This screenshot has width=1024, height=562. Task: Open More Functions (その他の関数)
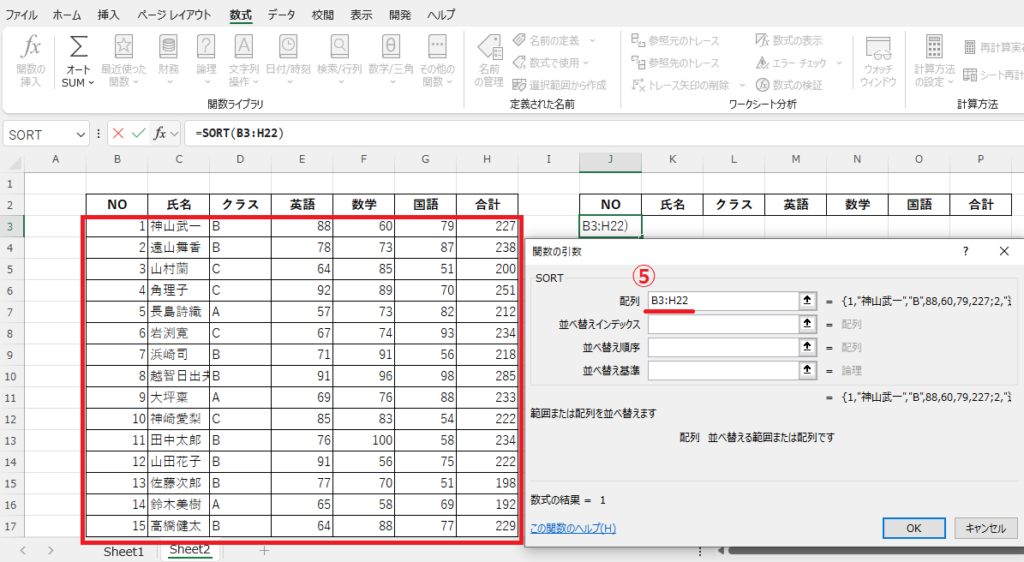[x=437, y=61]
